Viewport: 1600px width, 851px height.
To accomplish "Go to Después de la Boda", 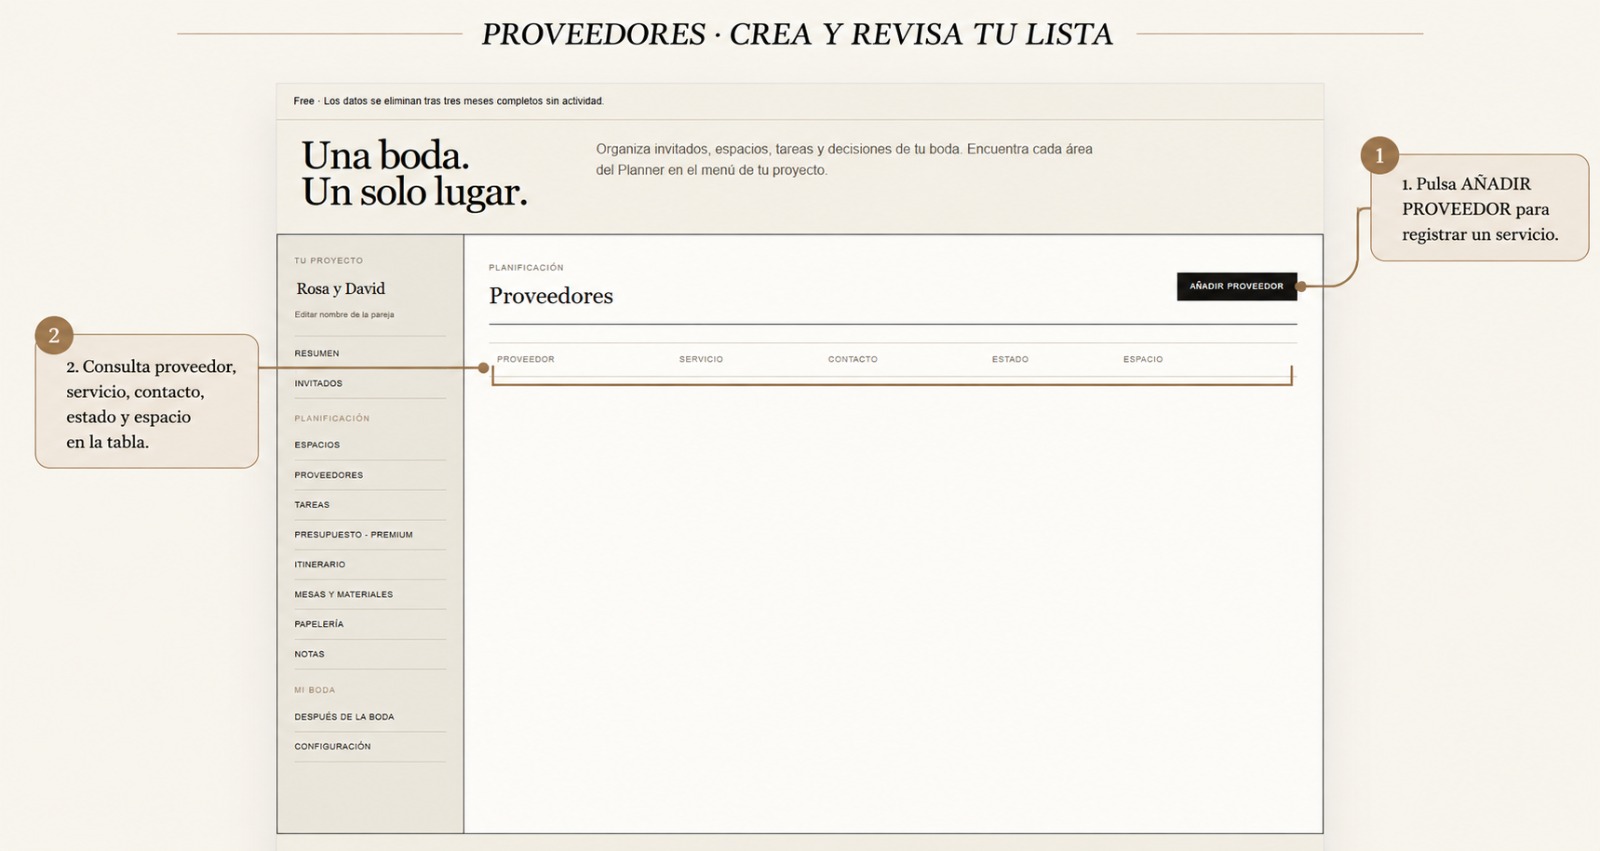I will pyautogui.click(x=344, y=717).
